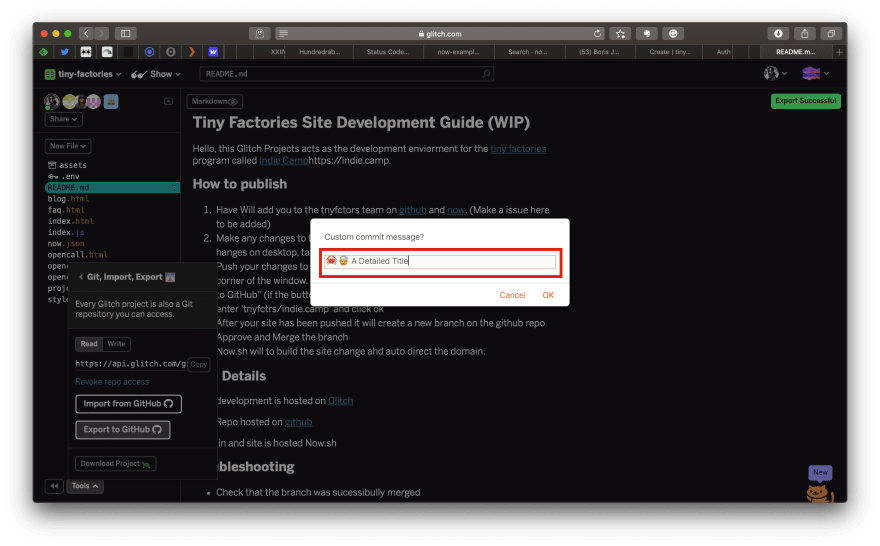
Task: Open the user account avatar dropdown
Action: pyautogui.click(x=775, y=74)
